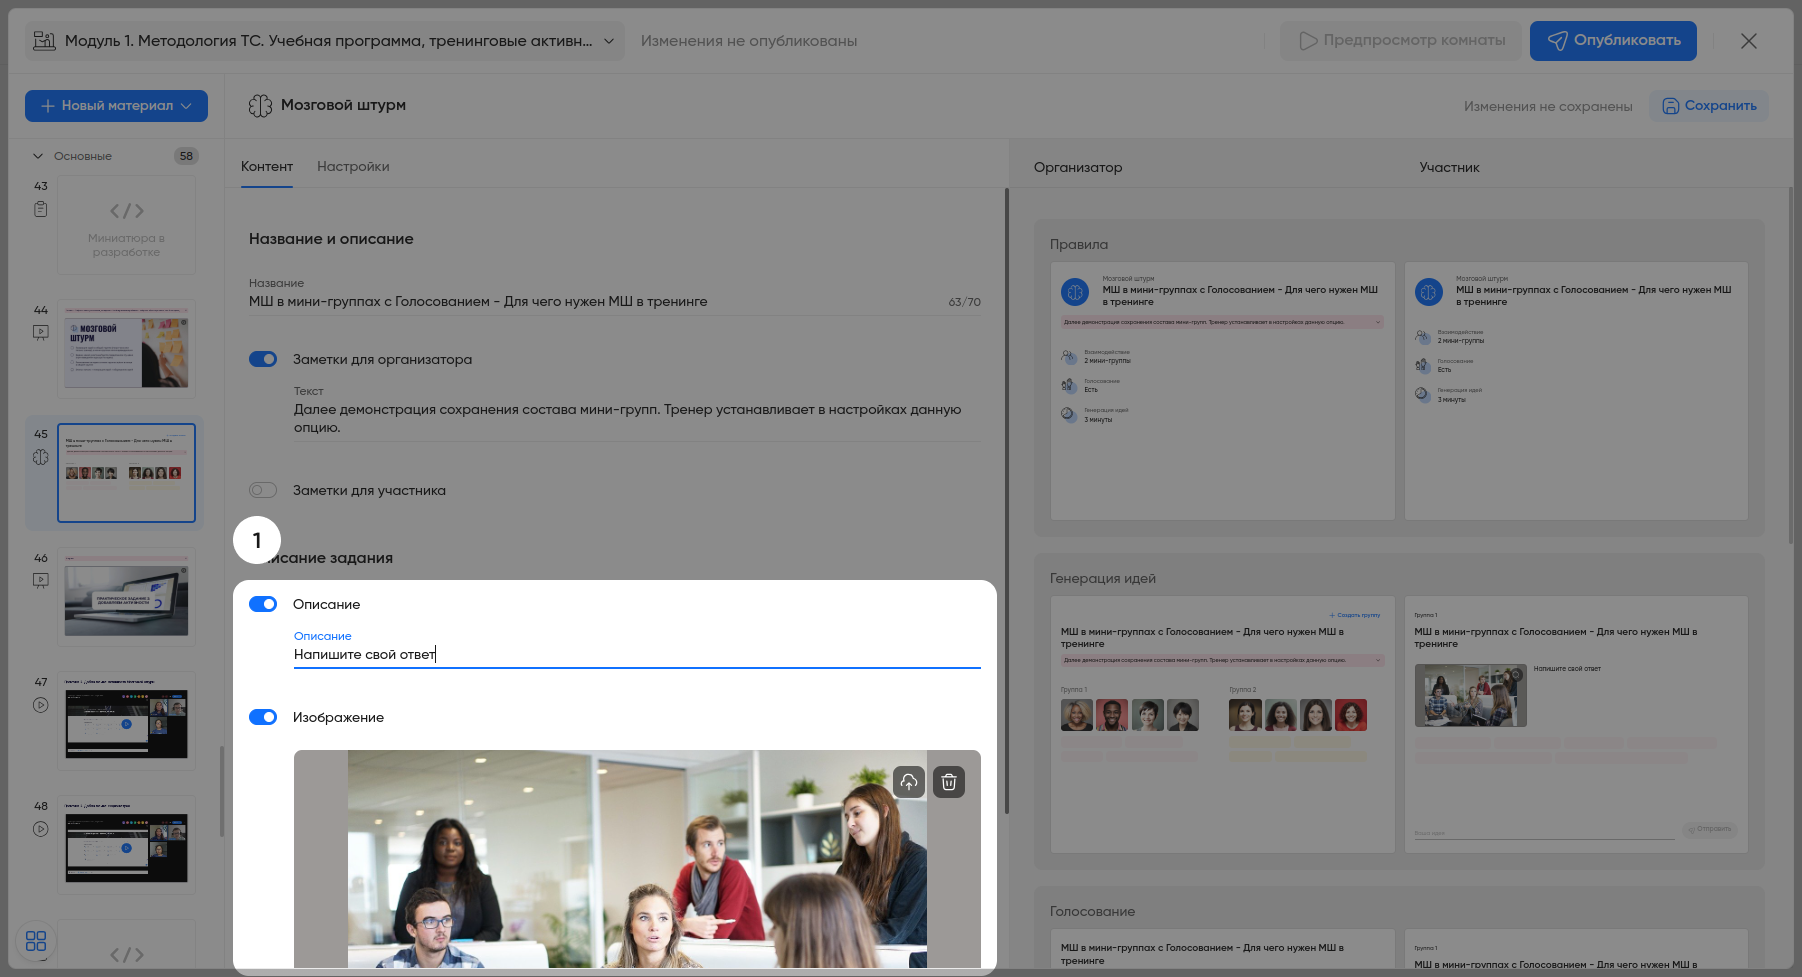Screen dimensions: 1802x977
Task: Expand the module title dropdown
Action: click(608, 41)
